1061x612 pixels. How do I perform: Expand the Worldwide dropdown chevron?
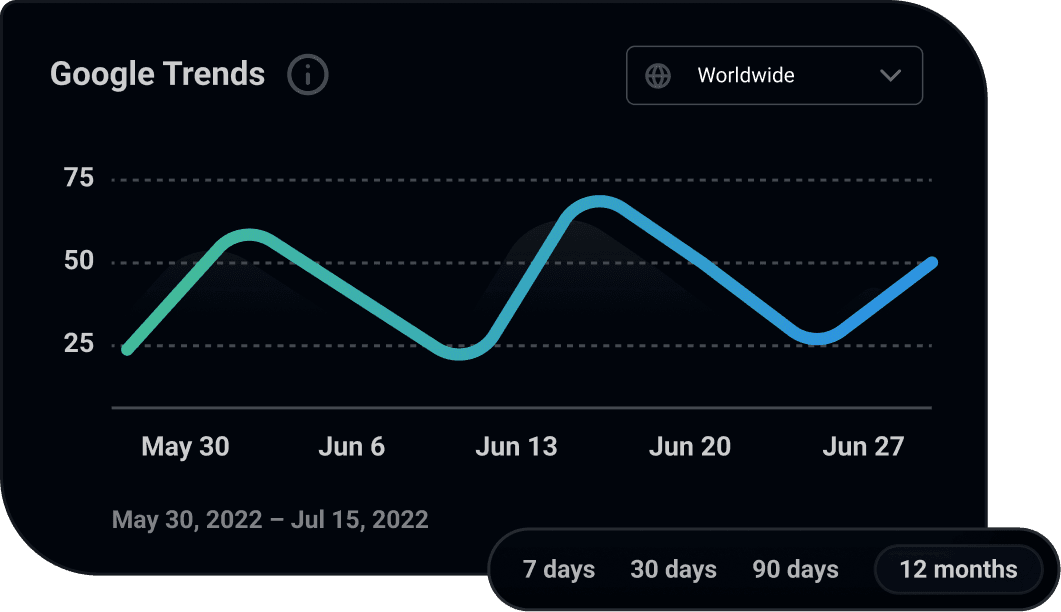[890, 75]
